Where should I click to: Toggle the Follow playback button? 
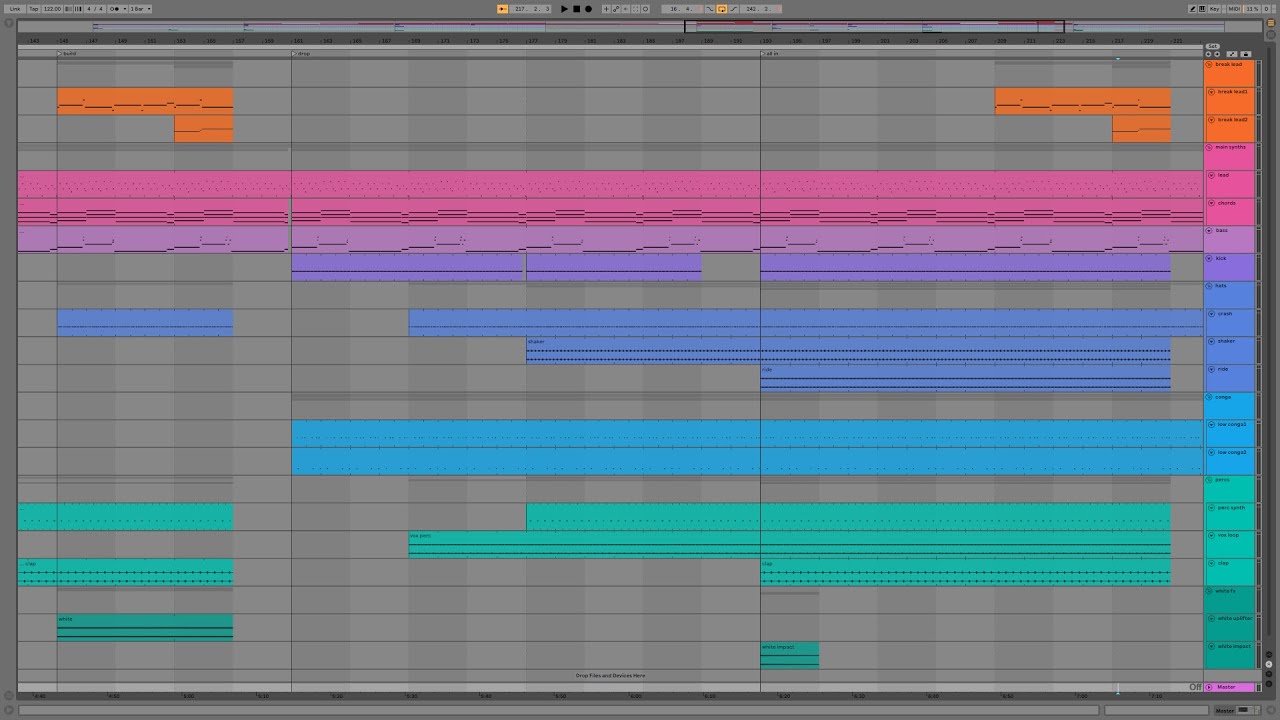point(502,9)
